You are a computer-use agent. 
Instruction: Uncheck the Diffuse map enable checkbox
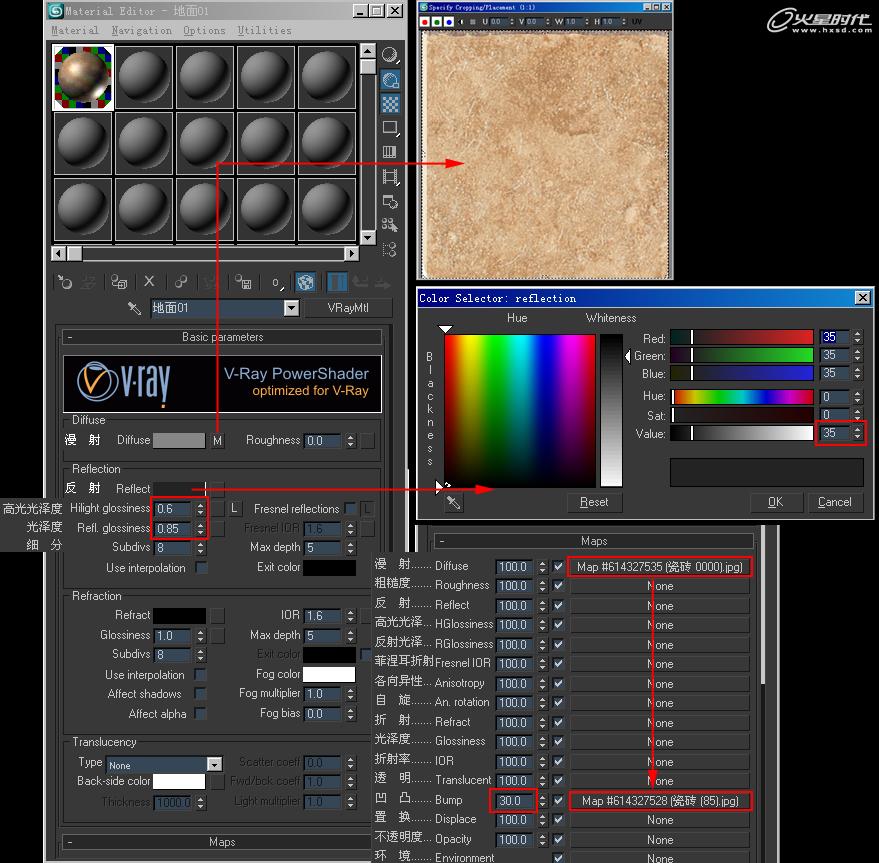pos(558,566)
